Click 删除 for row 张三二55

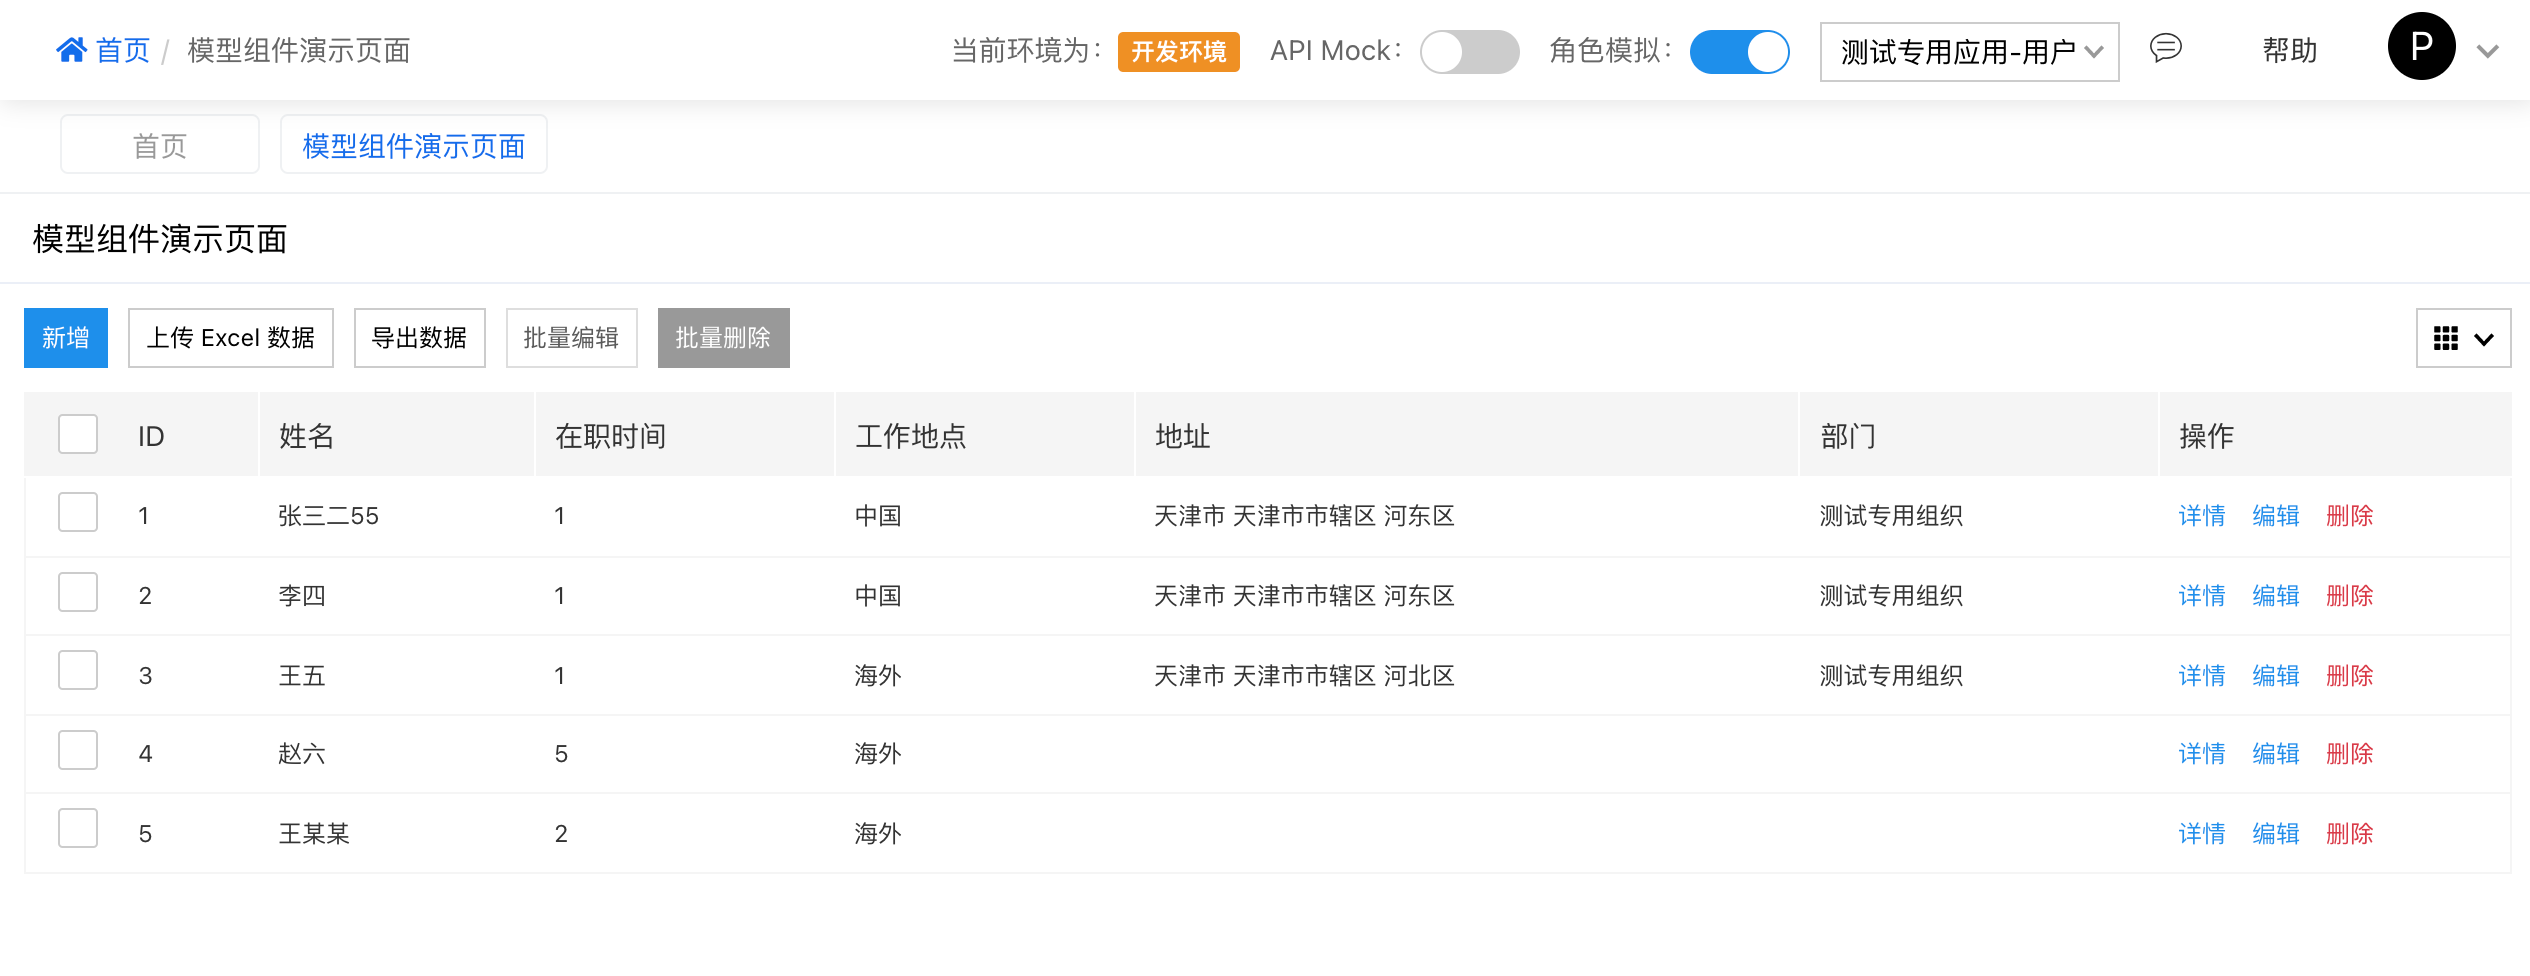(2350, 516)
